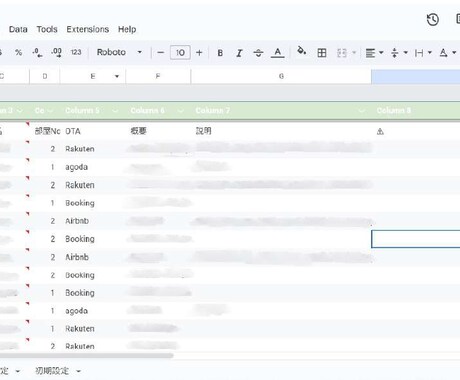
Task: Open horizontal align dropdown
Action: tap(374, 53)
